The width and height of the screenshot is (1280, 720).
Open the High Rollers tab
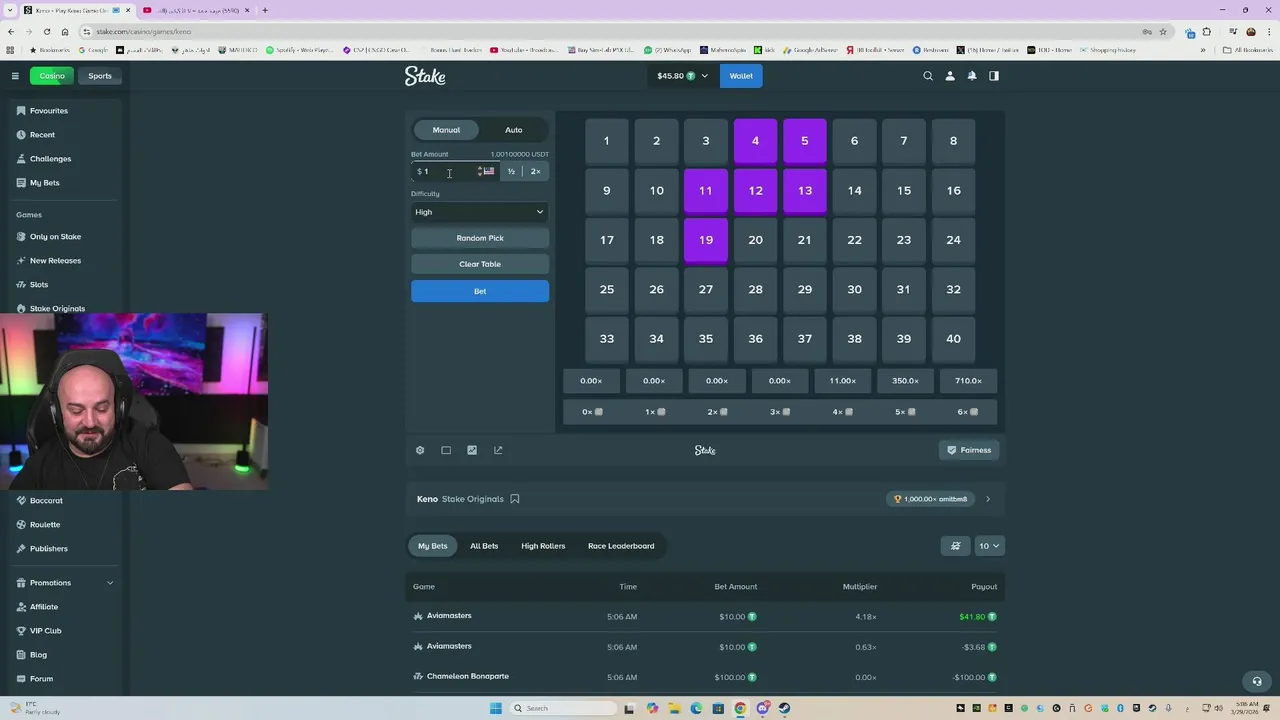(543, 546)
